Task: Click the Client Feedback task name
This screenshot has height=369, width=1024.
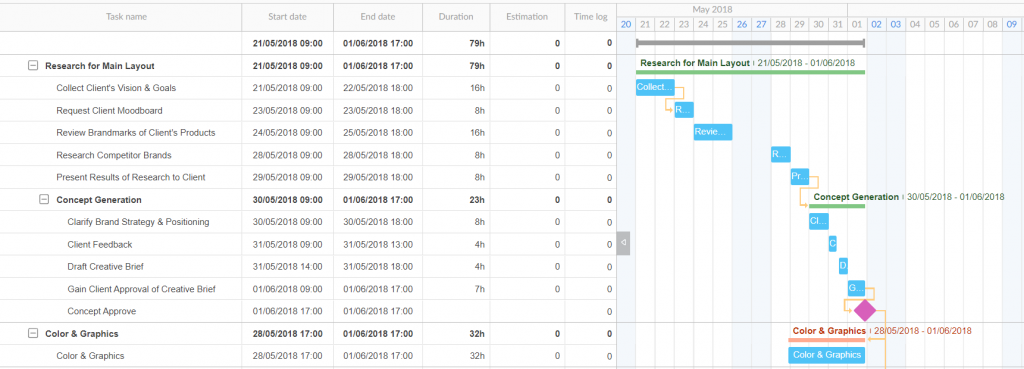Action: (99, 244)
